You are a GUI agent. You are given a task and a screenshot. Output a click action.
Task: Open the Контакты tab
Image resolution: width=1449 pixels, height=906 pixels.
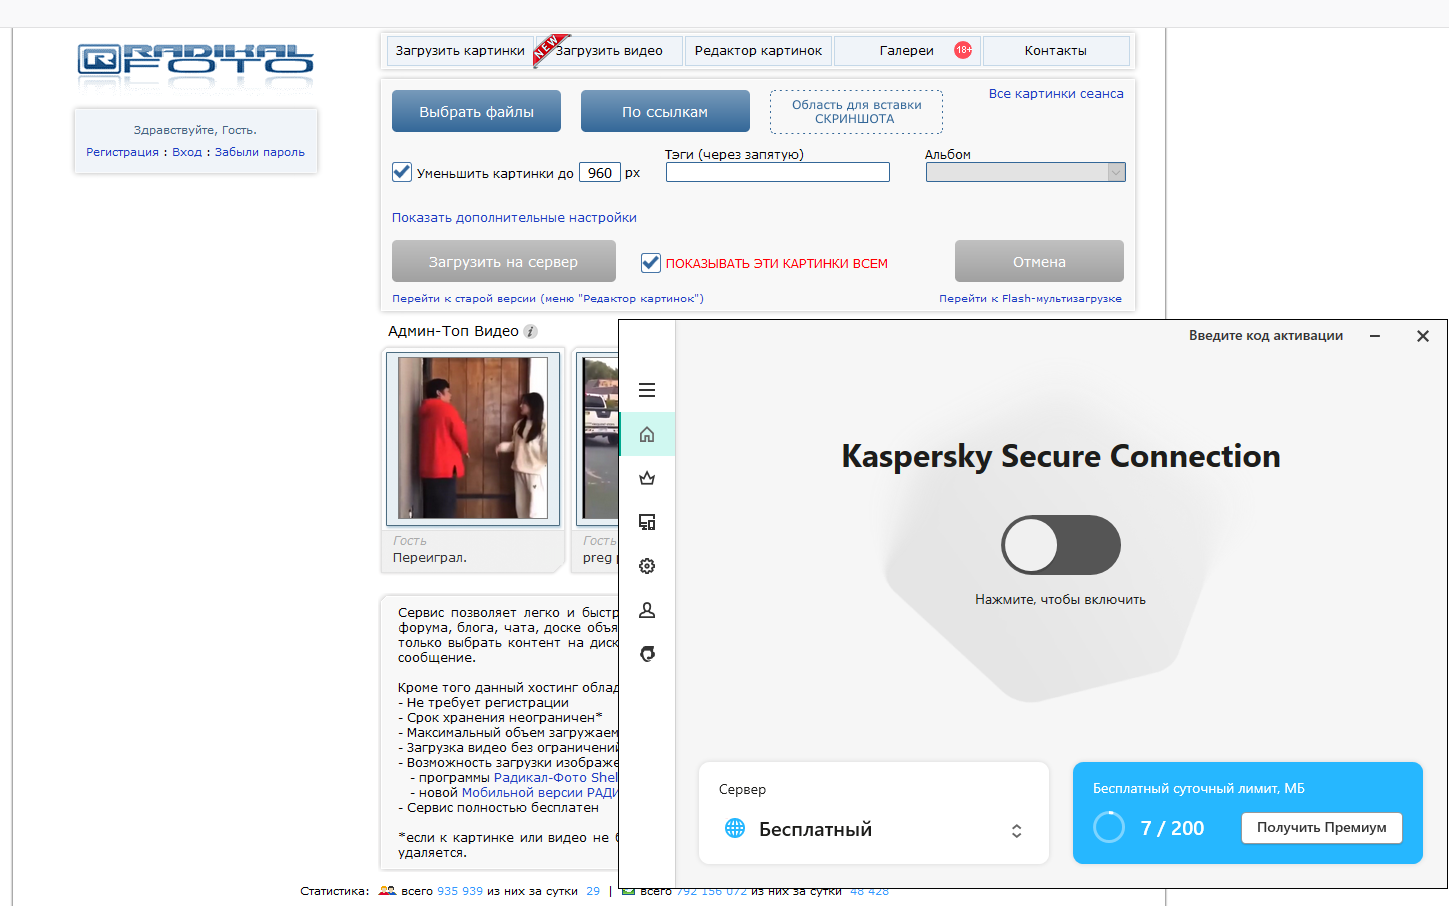point(1056,50)
